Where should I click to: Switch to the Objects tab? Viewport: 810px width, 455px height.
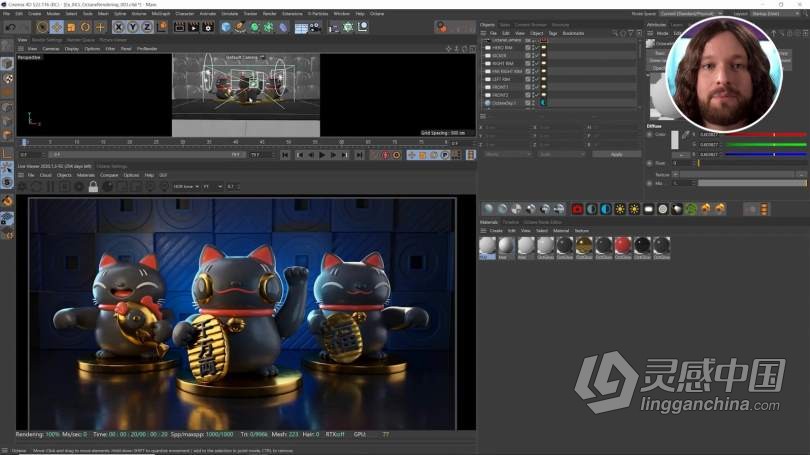click(x=487, y=25)
